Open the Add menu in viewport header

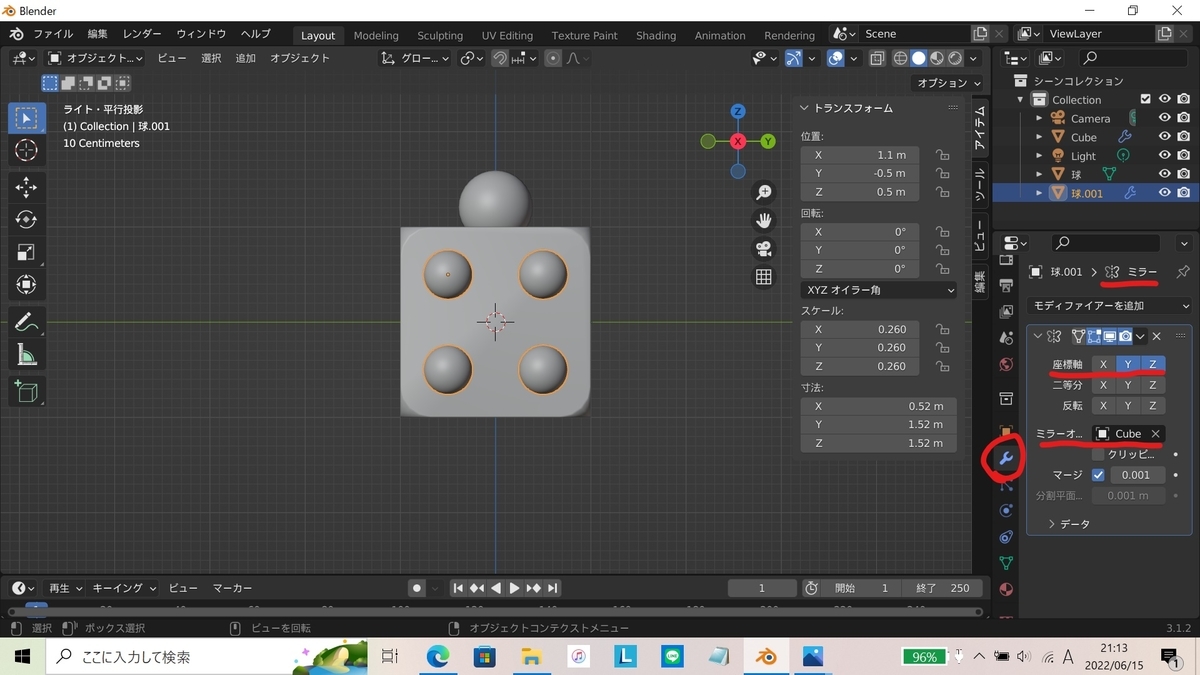point(246,59)
